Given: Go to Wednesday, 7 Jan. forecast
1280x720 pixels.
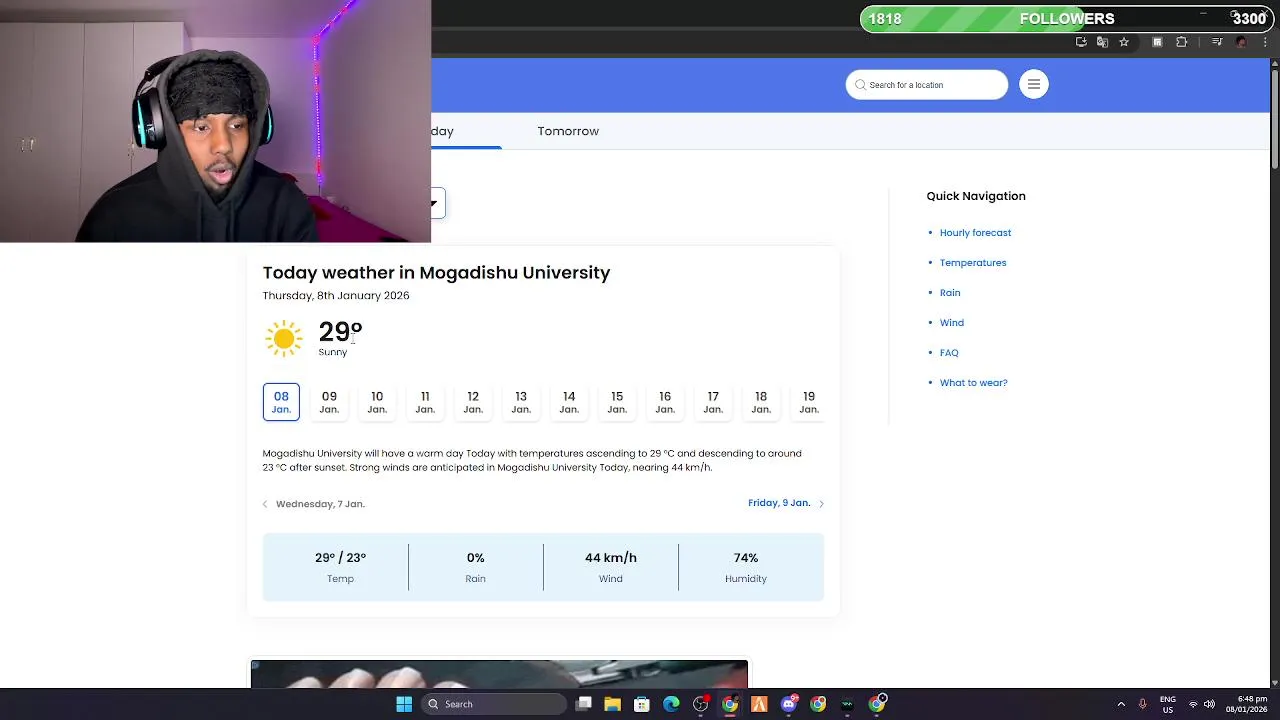Looking at the screenshot, I should pyautogui.click(x=320, y=504).
